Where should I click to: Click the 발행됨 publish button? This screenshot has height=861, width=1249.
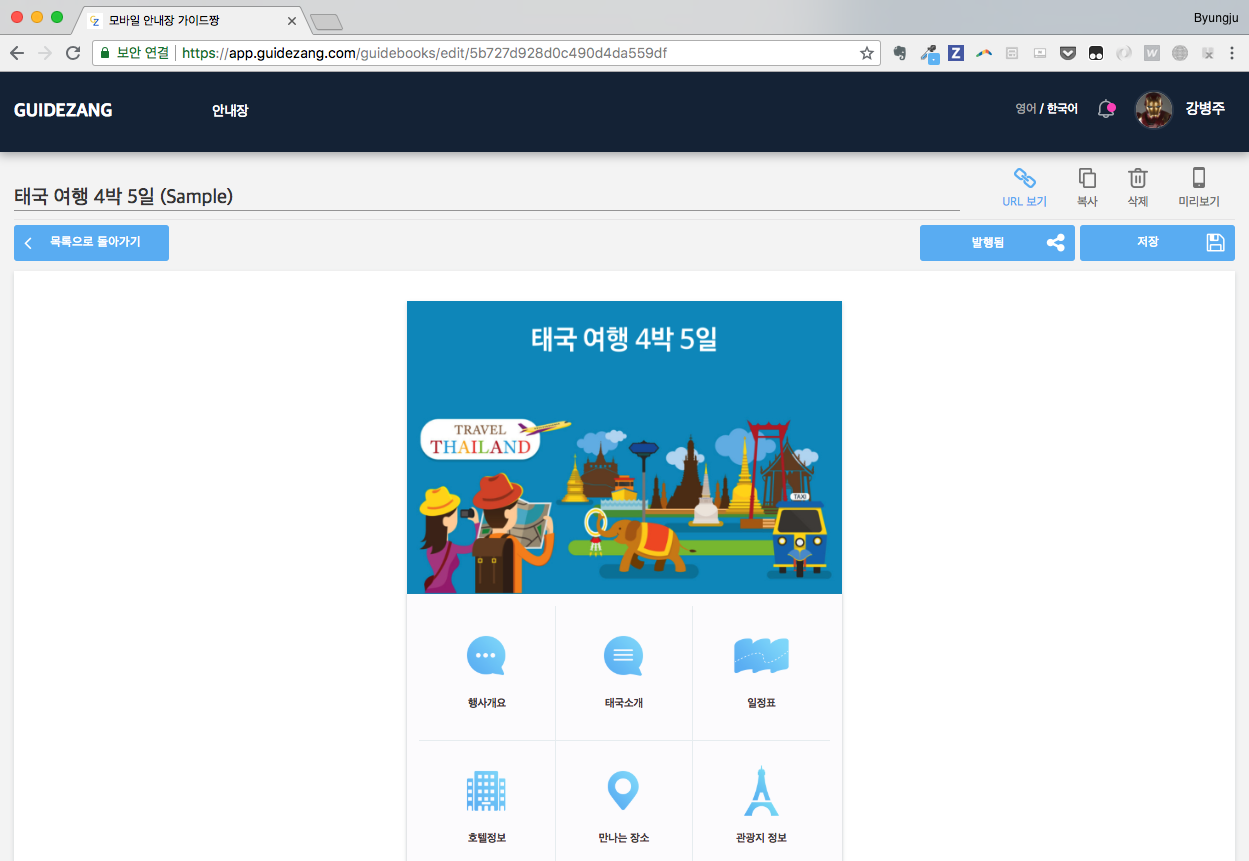997,243
